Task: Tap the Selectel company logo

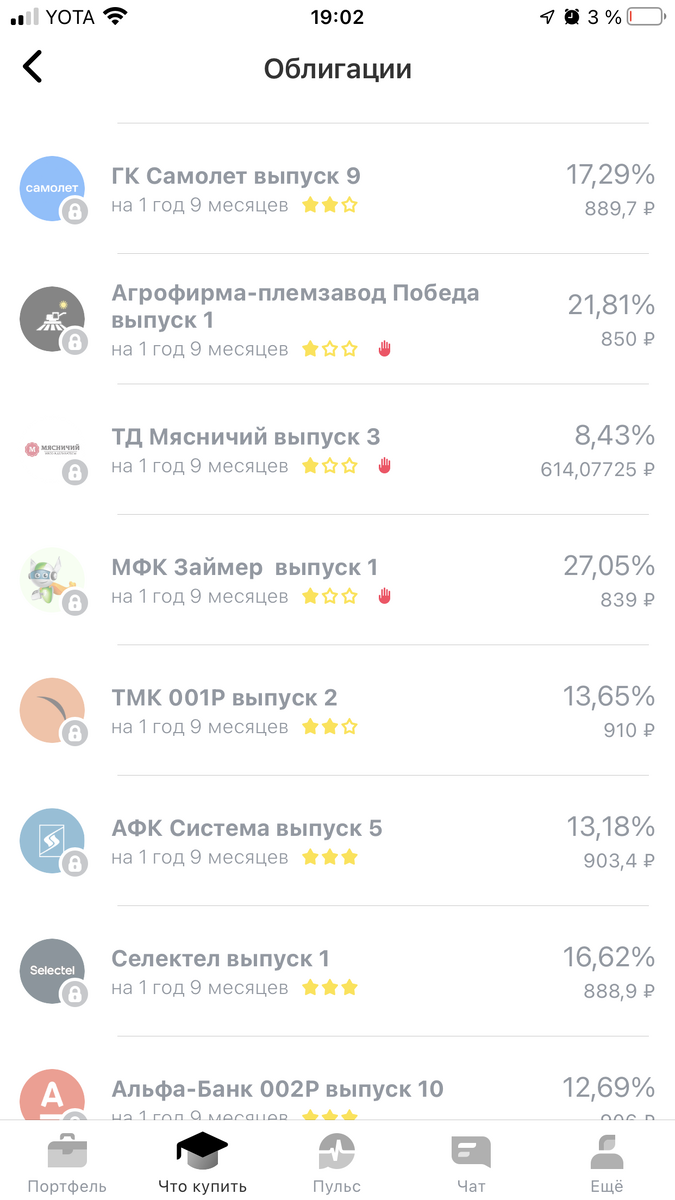Action: click(x=52, y=969)
